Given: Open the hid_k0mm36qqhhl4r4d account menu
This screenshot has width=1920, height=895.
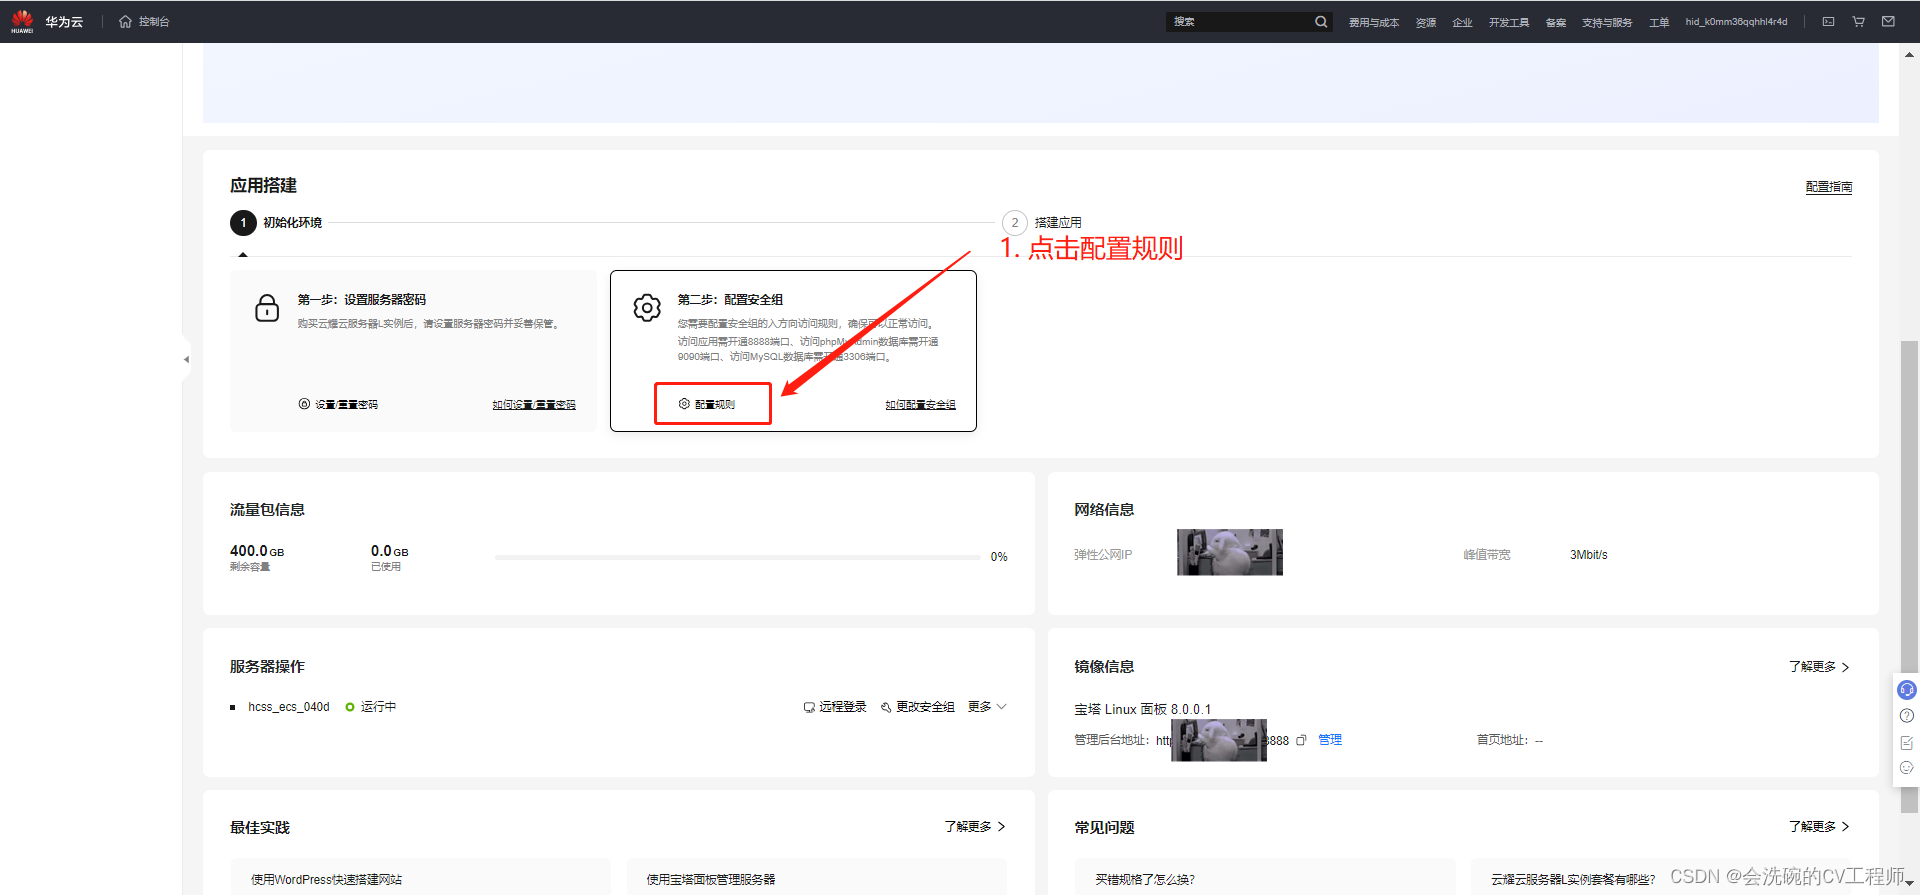Looking at the screenshot, I should click(1736, 22).
